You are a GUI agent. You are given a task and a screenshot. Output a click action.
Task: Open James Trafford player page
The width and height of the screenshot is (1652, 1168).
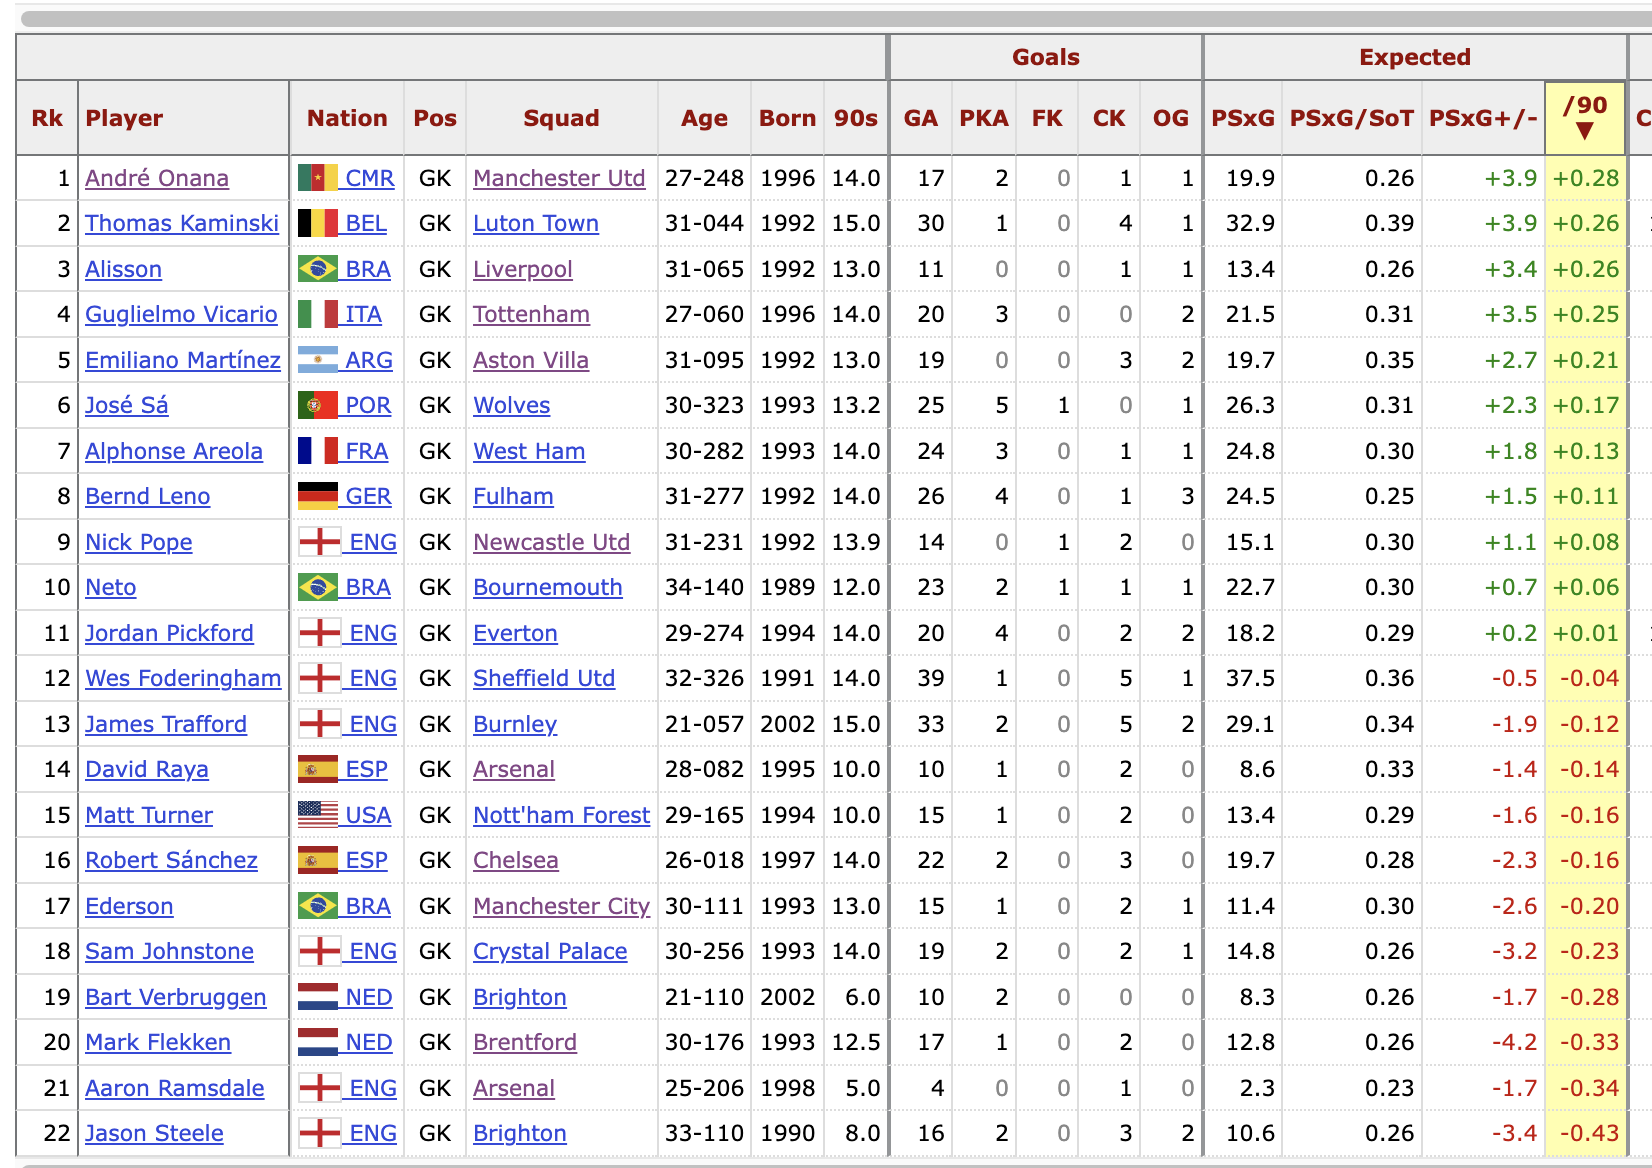pos(166,724)
